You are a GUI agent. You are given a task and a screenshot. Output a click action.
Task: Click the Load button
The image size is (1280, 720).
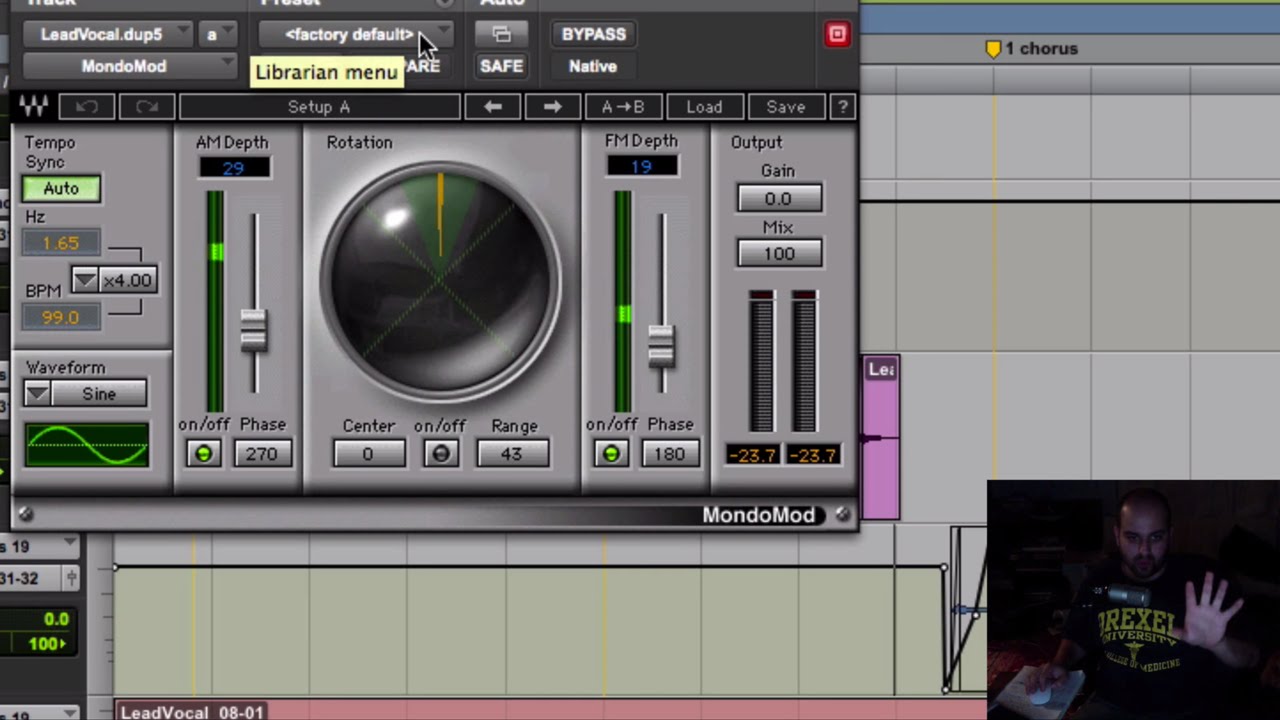704,106
